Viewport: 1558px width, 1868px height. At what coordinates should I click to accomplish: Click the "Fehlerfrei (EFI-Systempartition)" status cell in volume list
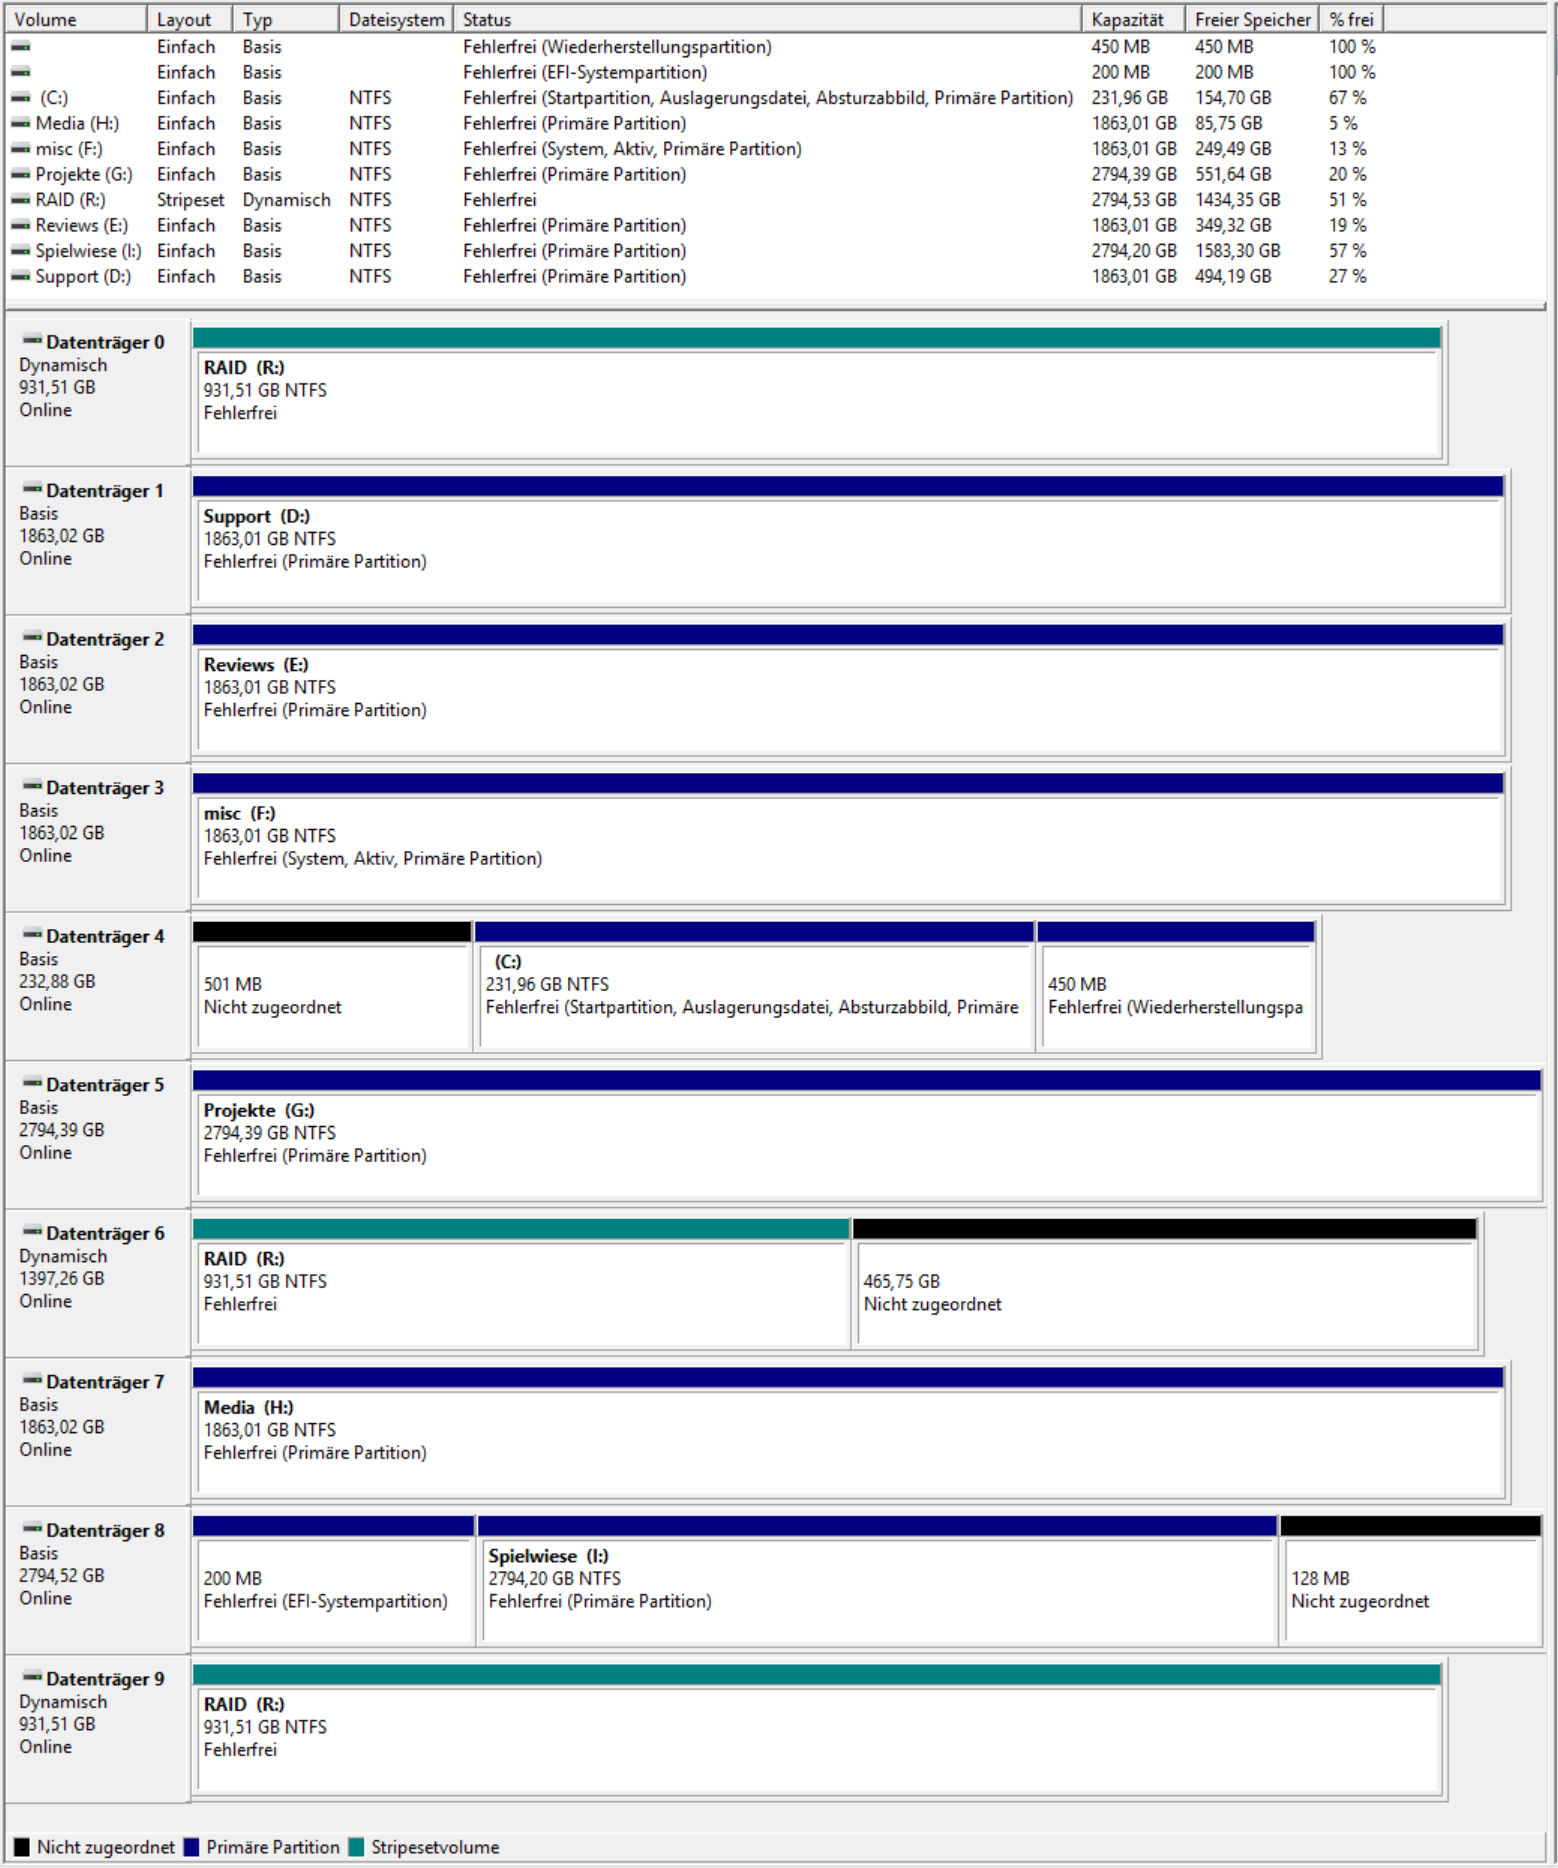[585, 72]
